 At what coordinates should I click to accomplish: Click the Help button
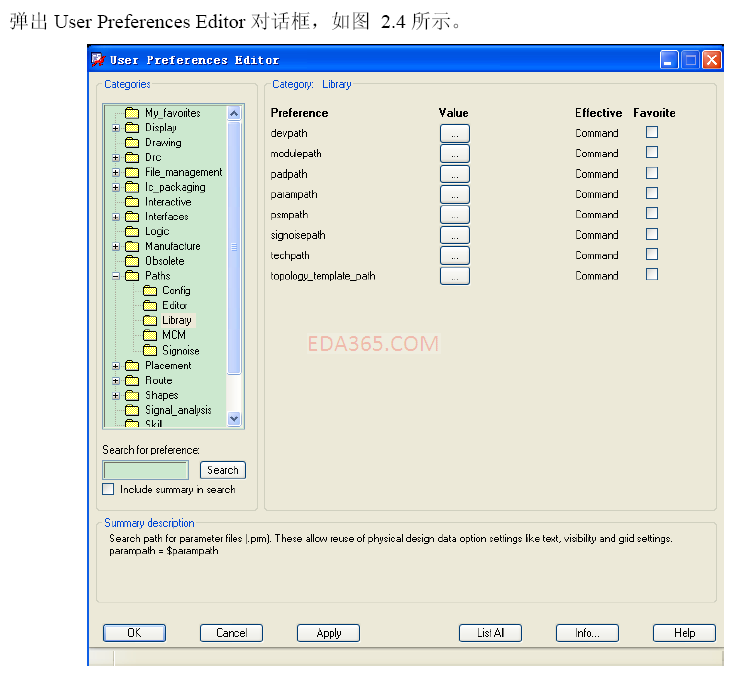tap(685, 633)
